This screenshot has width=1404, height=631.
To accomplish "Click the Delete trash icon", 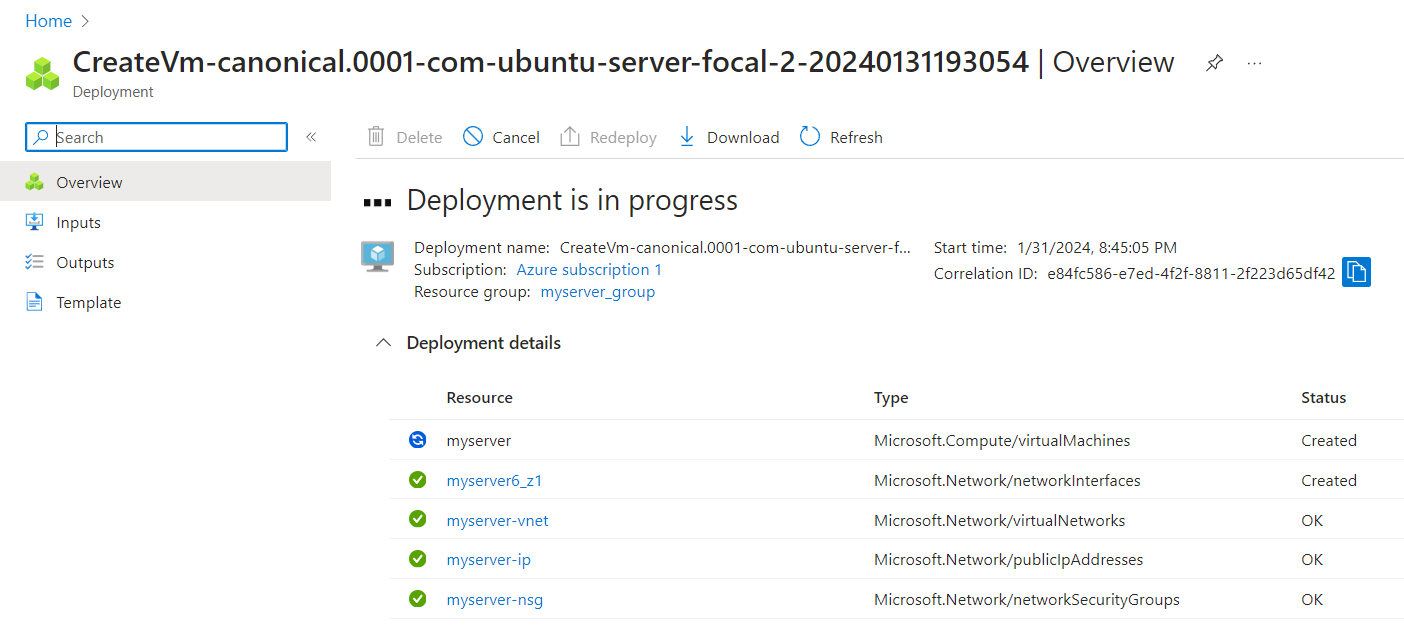I will [376, 137].
